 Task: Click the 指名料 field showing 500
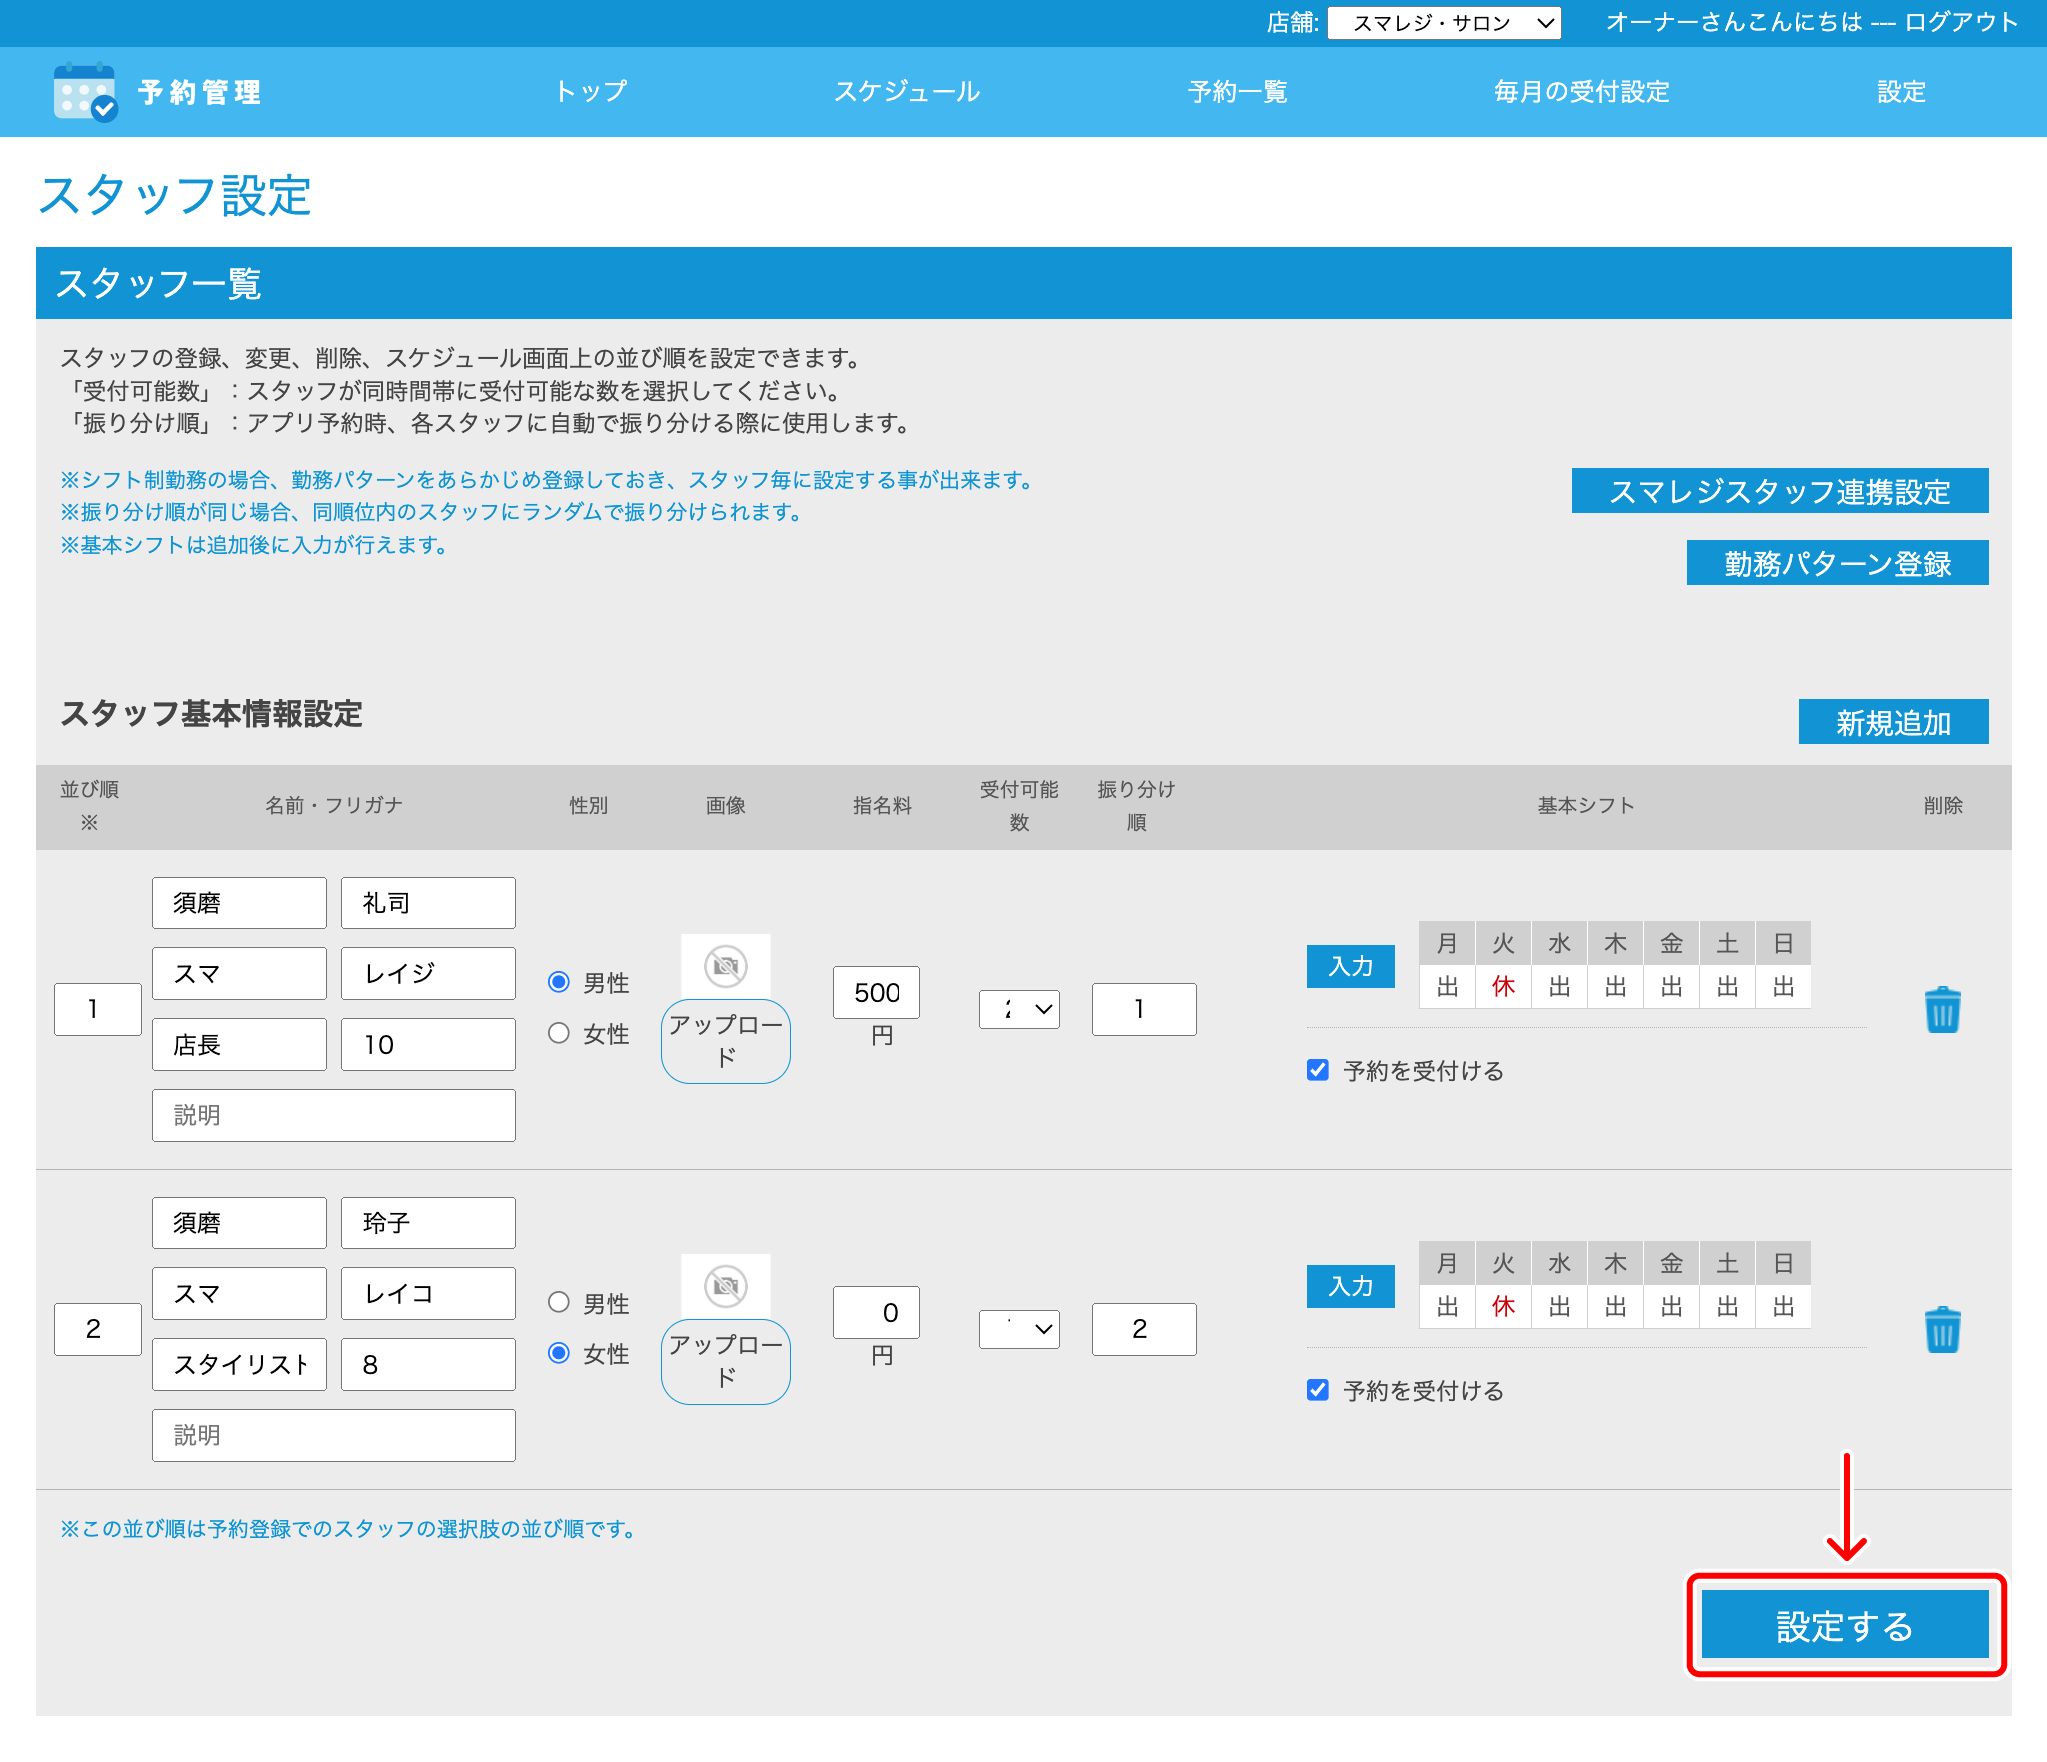[876, 992]
